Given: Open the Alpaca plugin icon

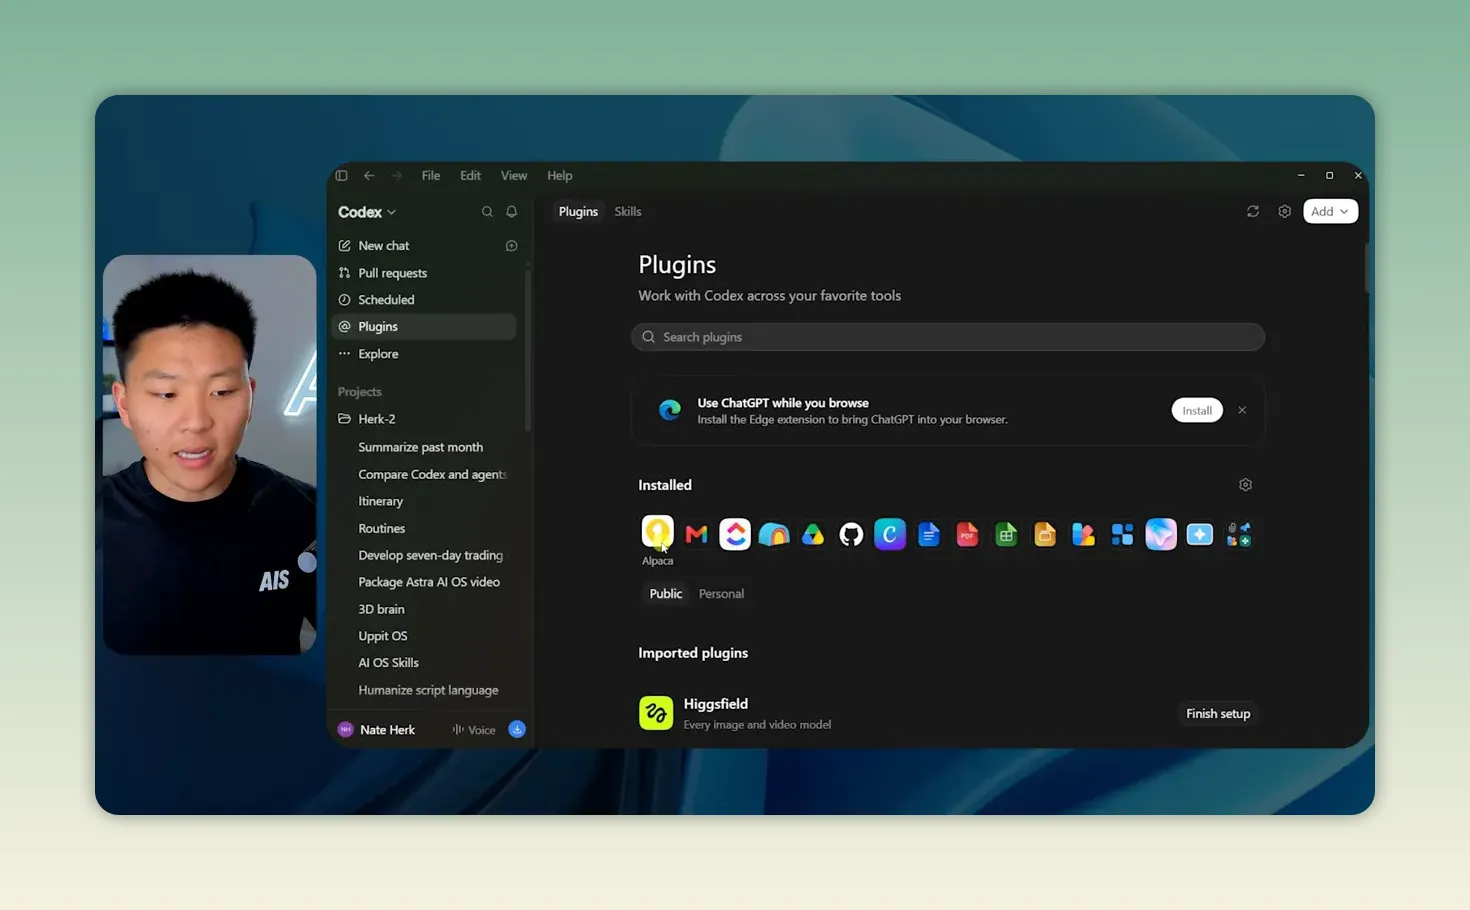Looking at the screenshot, I should (x=657, y=533).
